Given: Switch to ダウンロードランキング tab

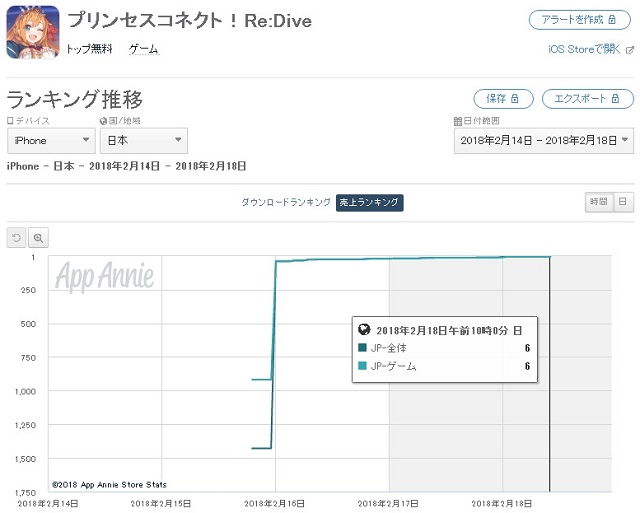Looking at the screenshot, I should point(285,202).
